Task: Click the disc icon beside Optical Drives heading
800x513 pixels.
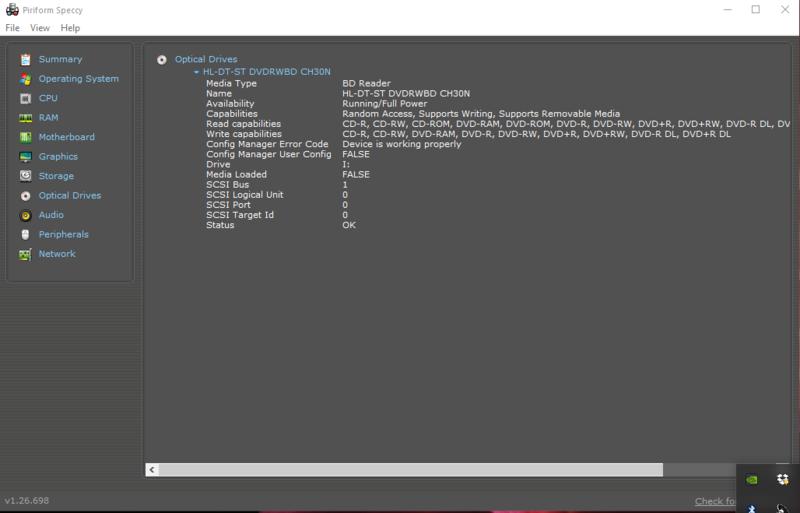Action: point(162,60)
